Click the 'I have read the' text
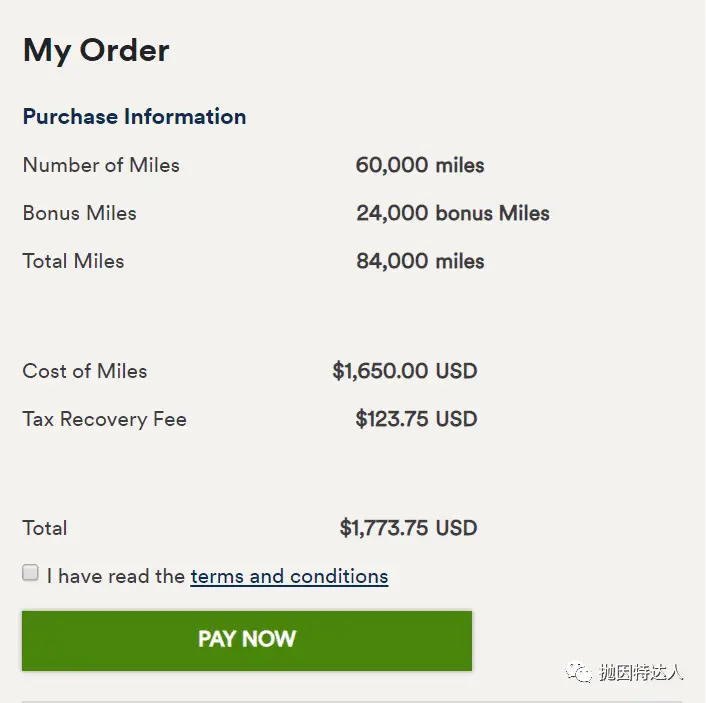 click(116, 576)
